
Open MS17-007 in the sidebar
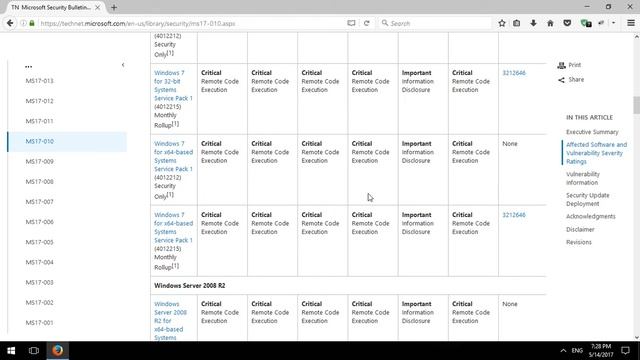(x=40, y=202)
